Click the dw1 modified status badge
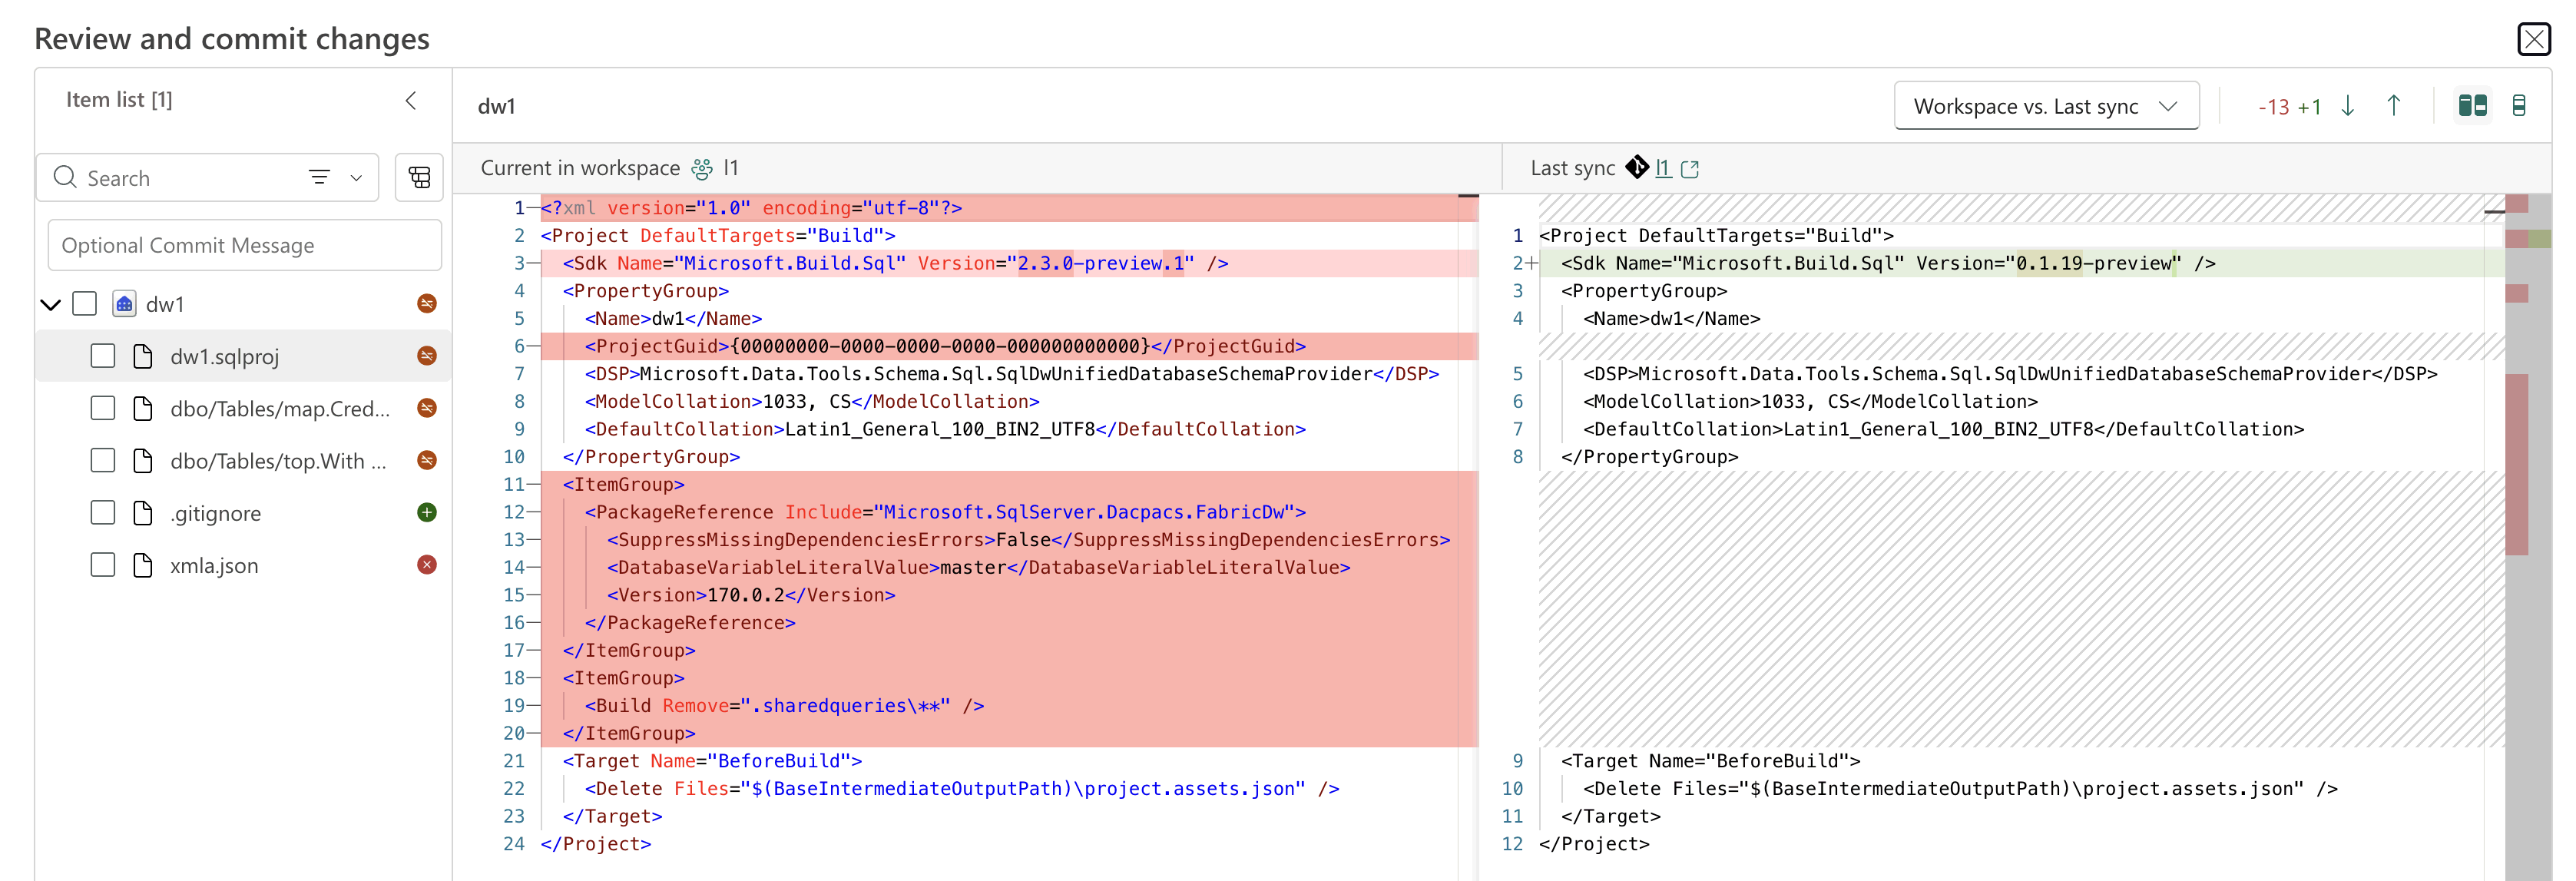Viewport: 2576px width, 881px height. pyautogui.click(x=427, y=304)
